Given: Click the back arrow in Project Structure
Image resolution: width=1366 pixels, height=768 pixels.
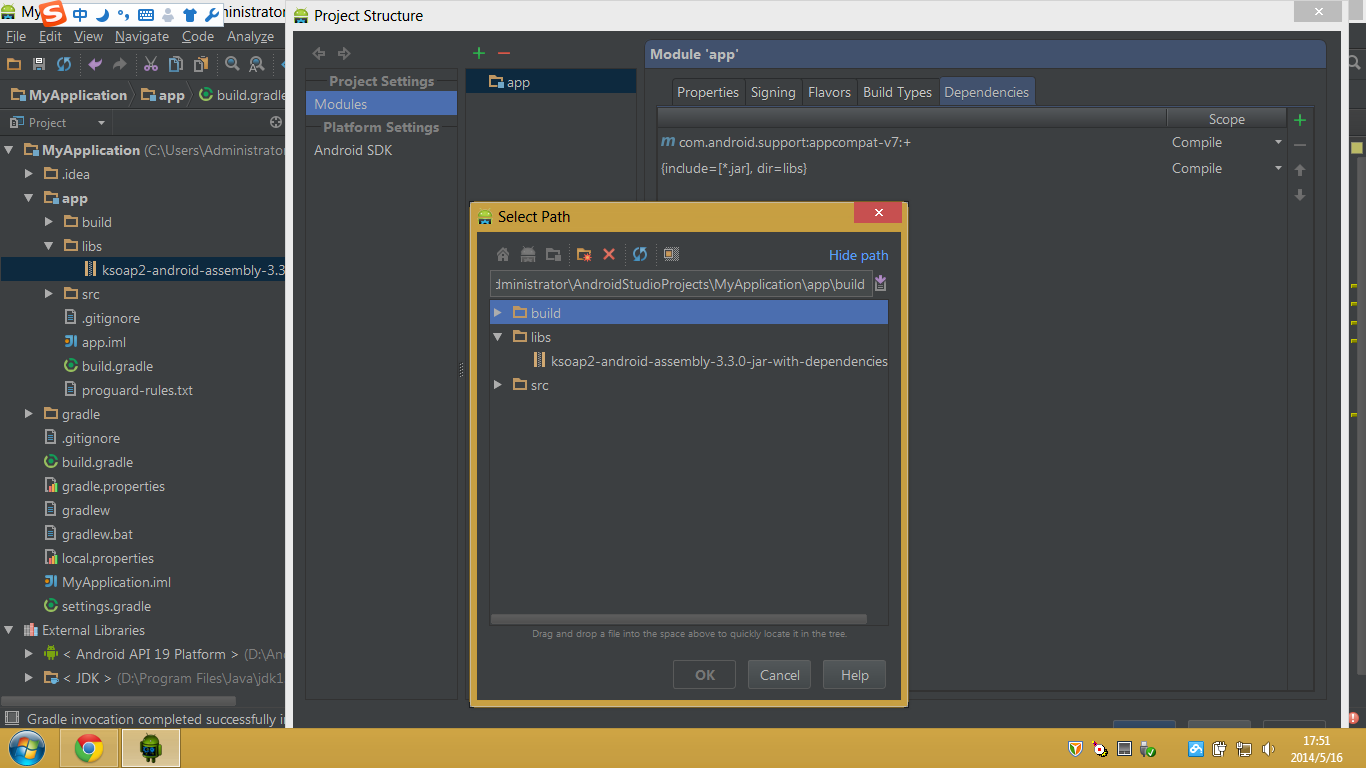Looking at the screenshot, I should 319,53.
